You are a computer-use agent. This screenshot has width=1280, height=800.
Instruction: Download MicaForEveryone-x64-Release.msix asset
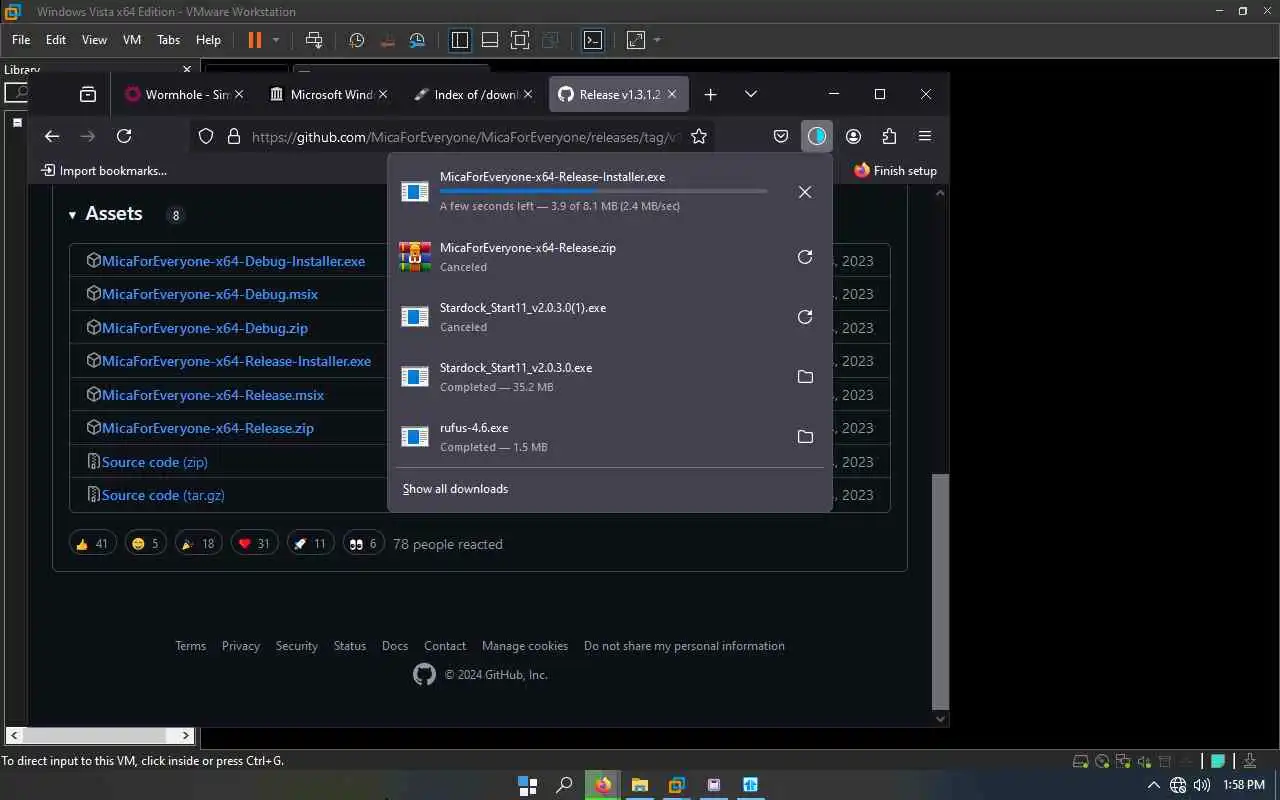[x=213, y=395]
